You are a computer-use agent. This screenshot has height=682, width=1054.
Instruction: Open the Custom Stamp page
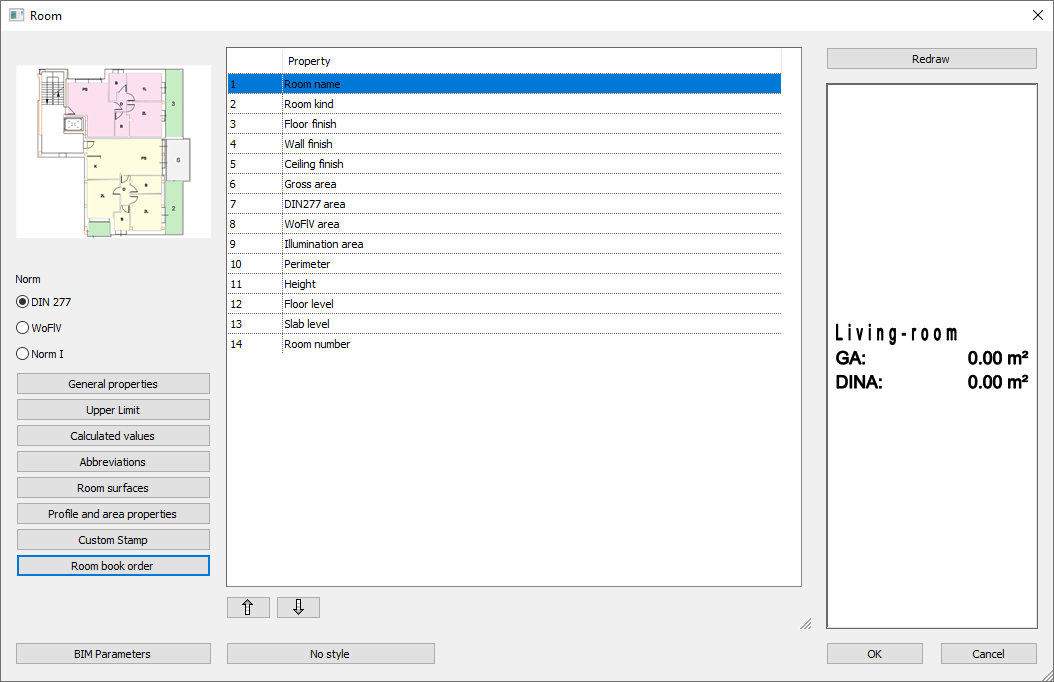[113, 540]
